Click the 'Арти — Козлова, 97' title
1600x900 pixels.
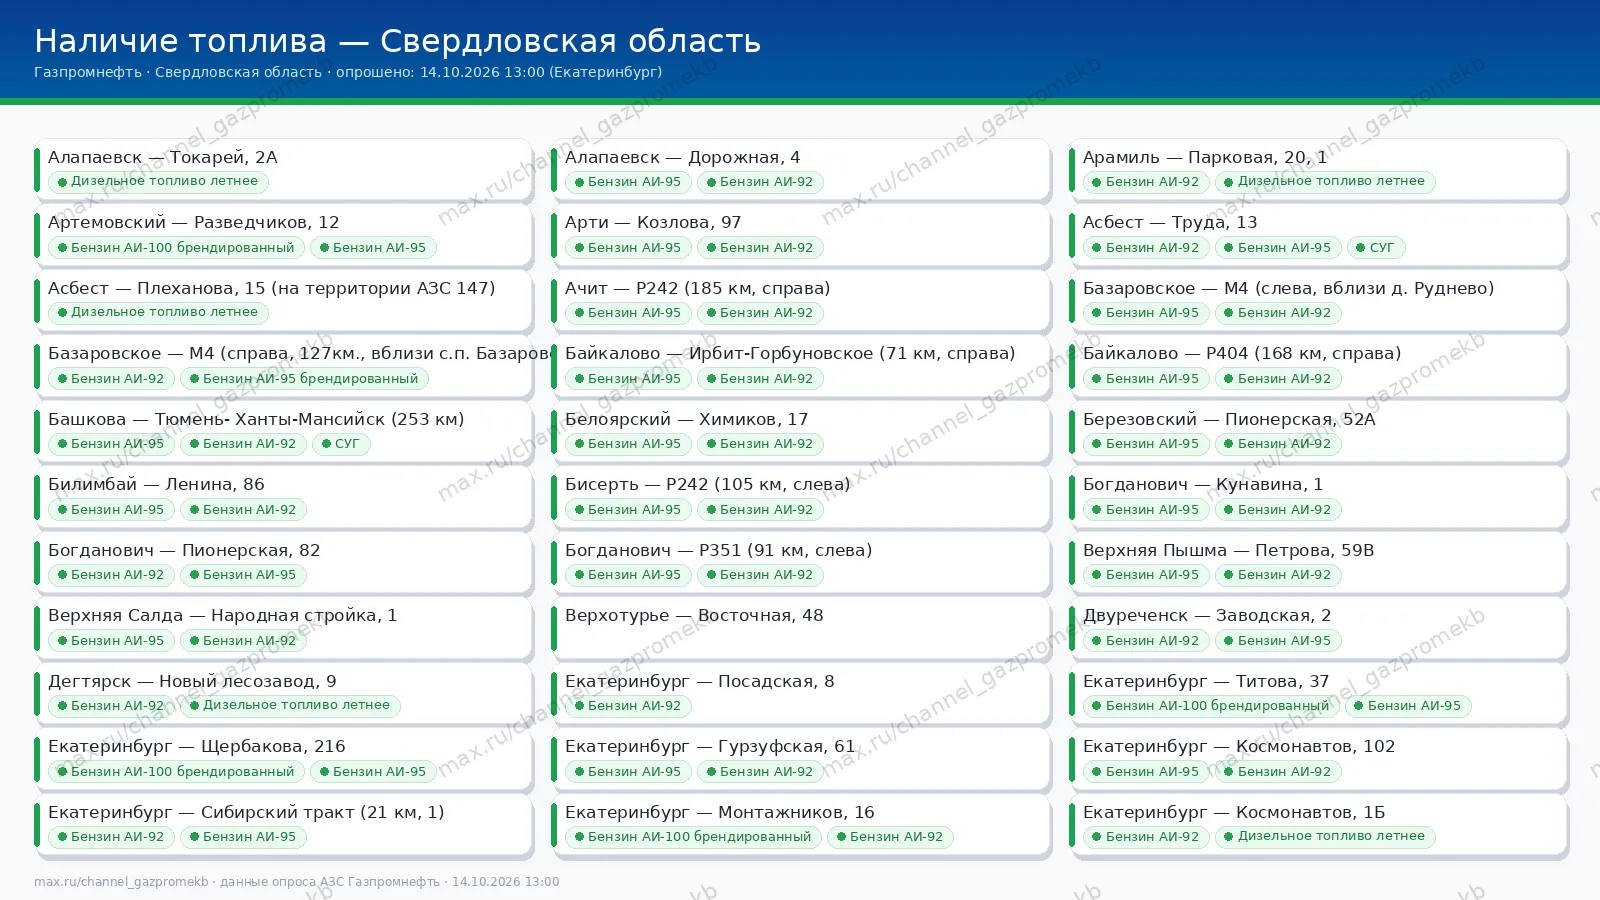point(653,222)
